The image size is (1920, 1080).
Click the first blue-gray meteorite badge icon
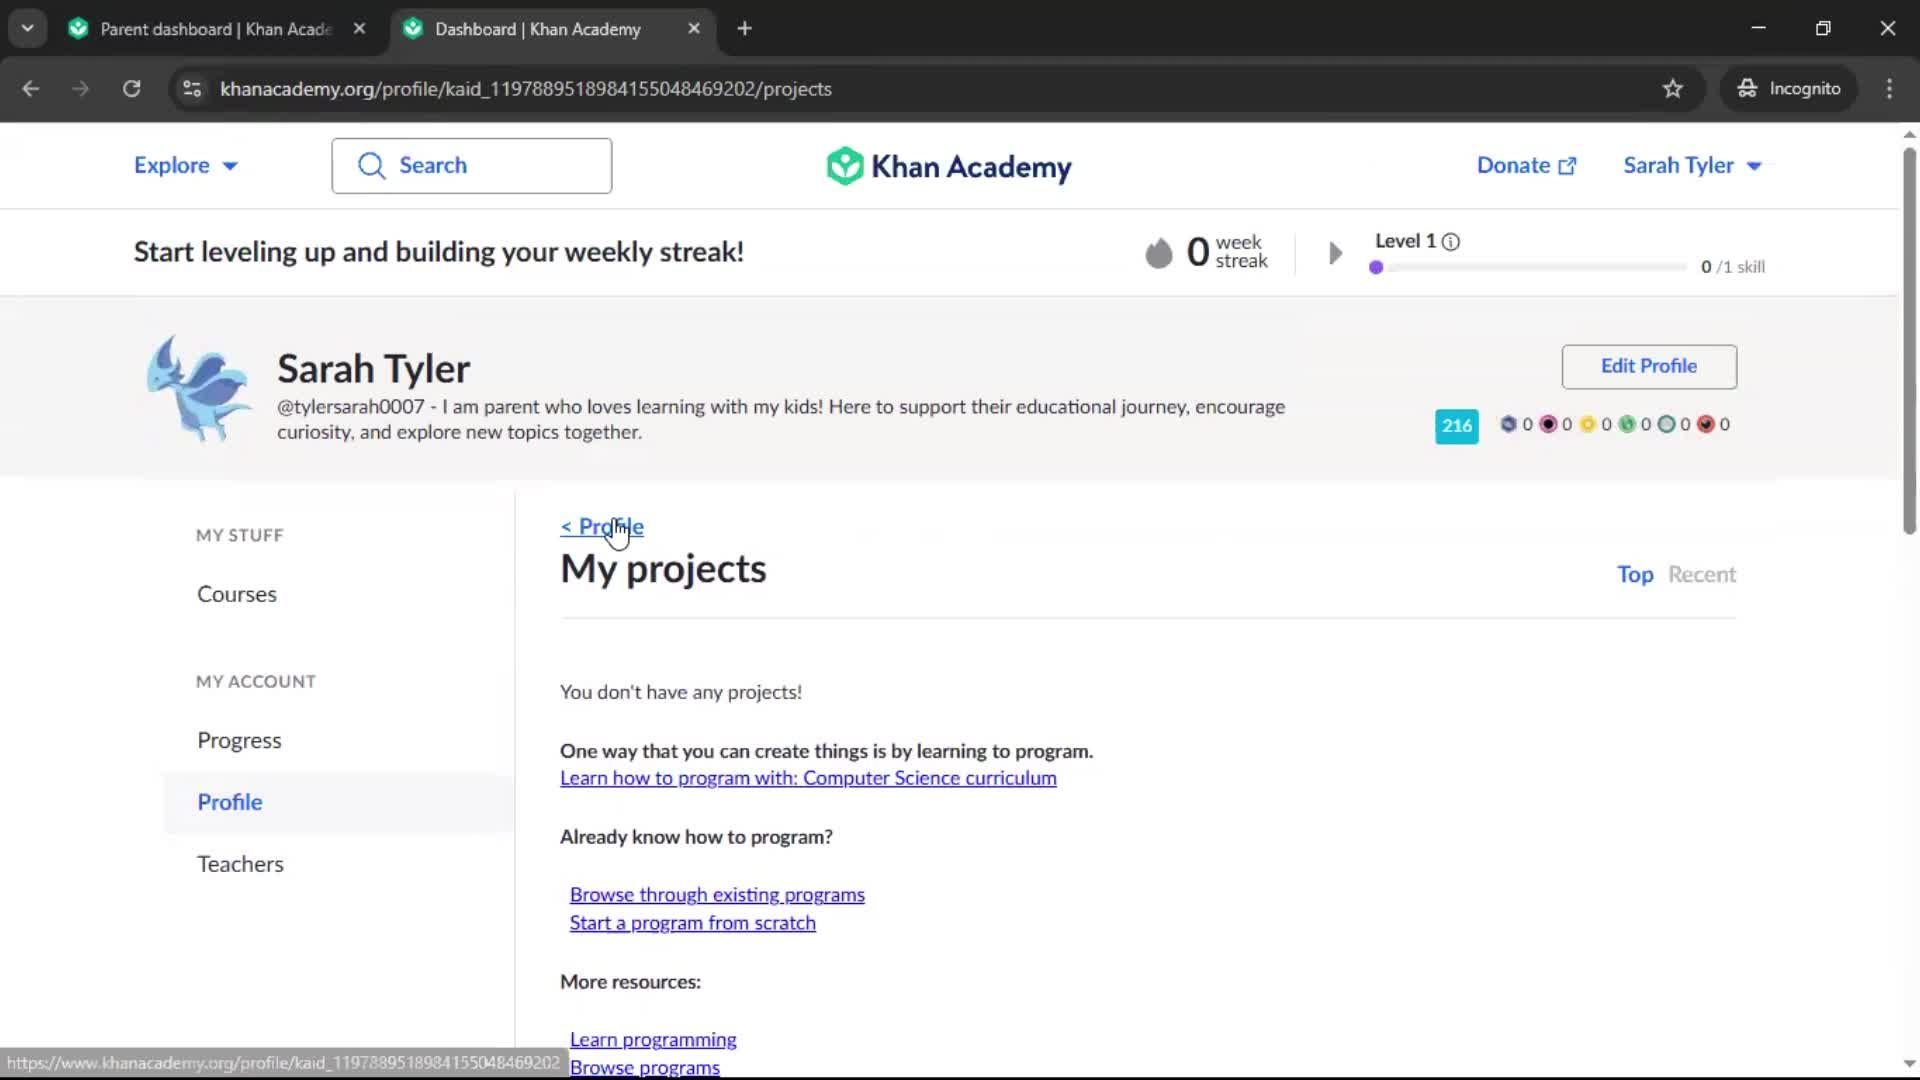point(1508,424)
